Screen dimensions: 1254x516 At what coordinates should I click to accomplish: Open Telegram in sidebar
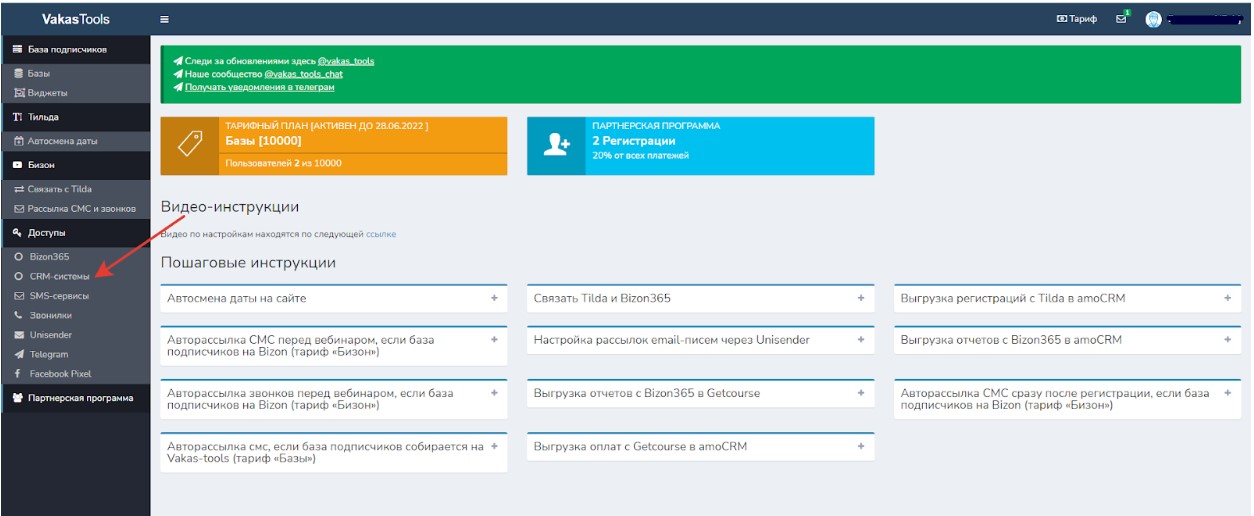click(x=48, y=354)
